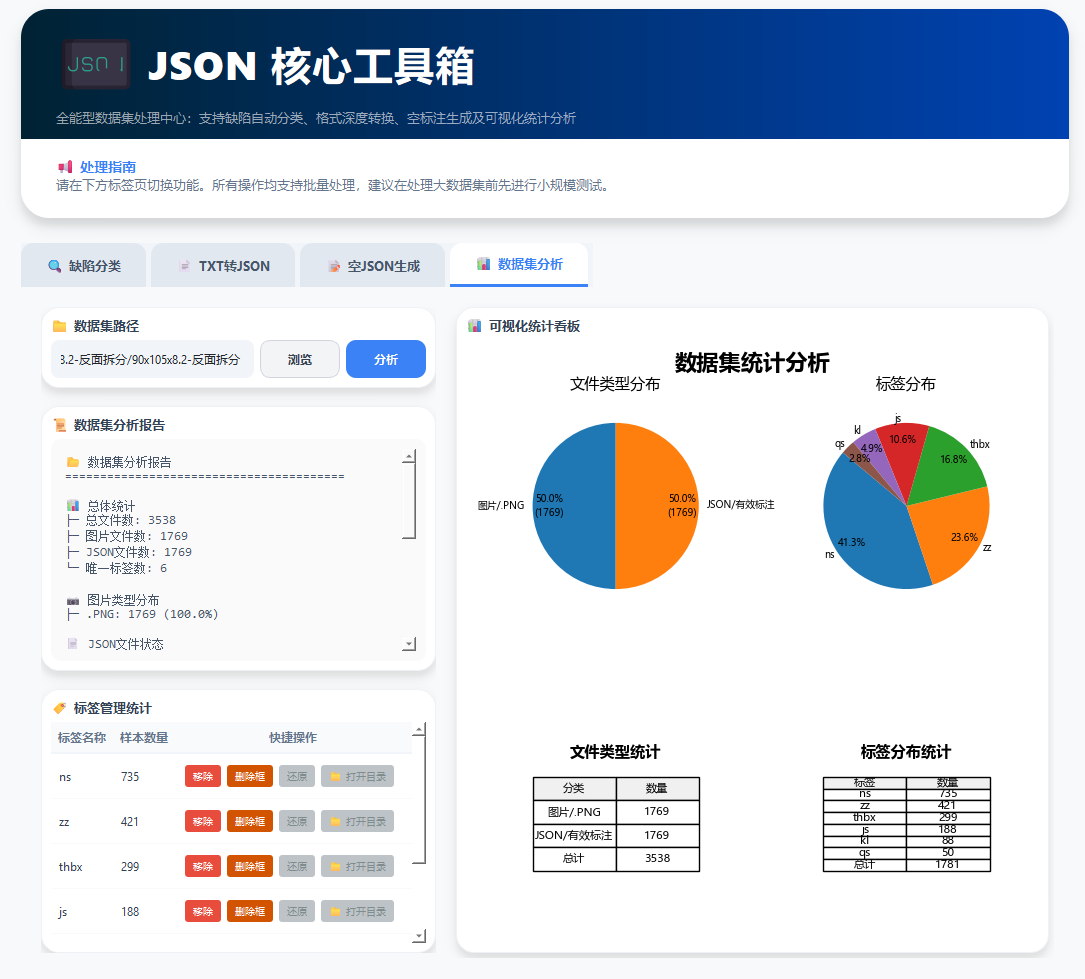Screen dimensions: 1085x979
Task: Click 唯一标签数: 6 line in report
Action: coord(117,568)
